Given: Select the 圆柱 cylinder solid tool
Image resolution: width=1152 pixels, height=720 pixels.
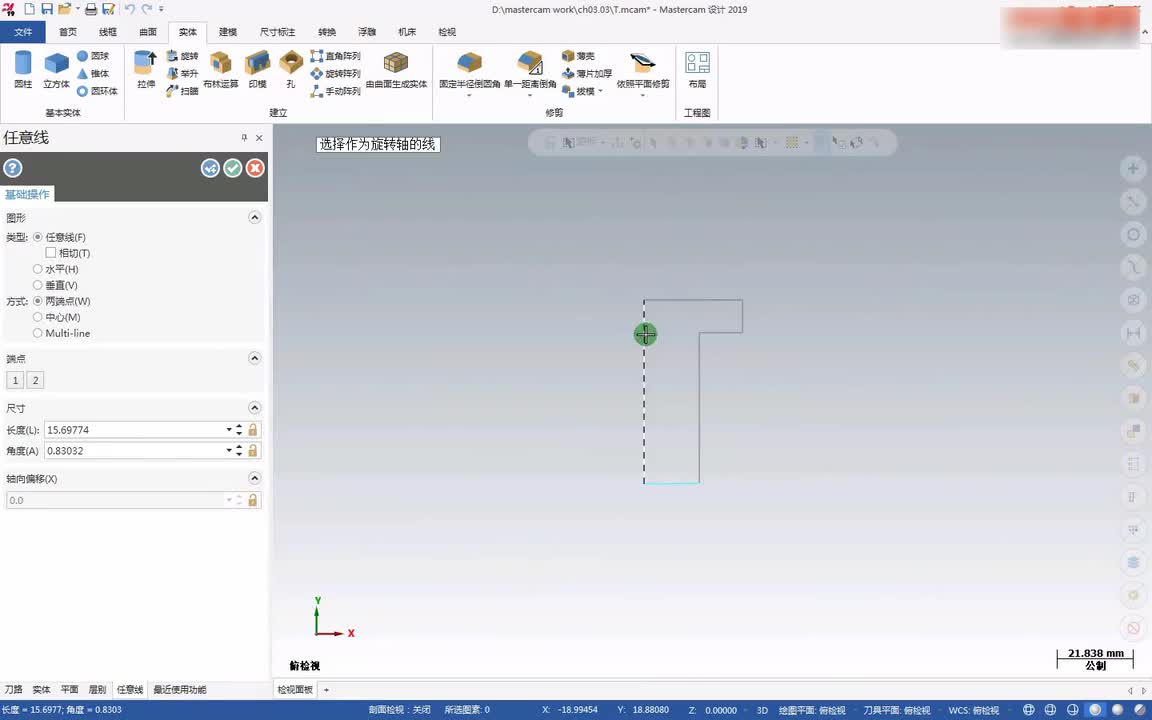Looking at the screenshot, I should coord(23,69).
